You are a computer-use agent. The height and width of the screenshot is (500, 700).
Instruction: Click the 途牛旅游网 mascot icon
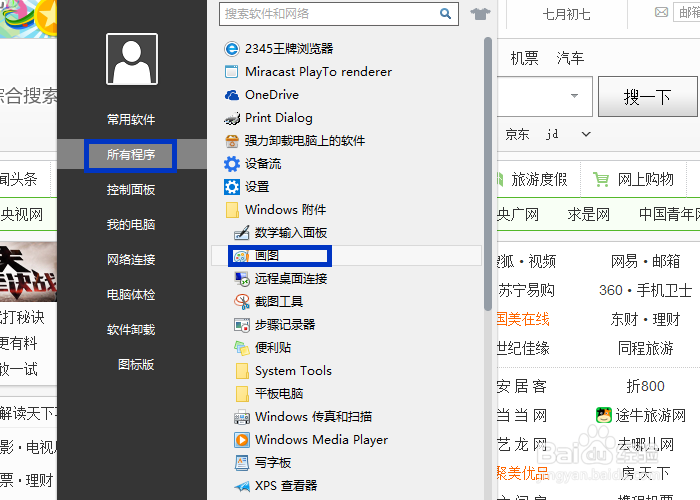click(x=604, y=415)
